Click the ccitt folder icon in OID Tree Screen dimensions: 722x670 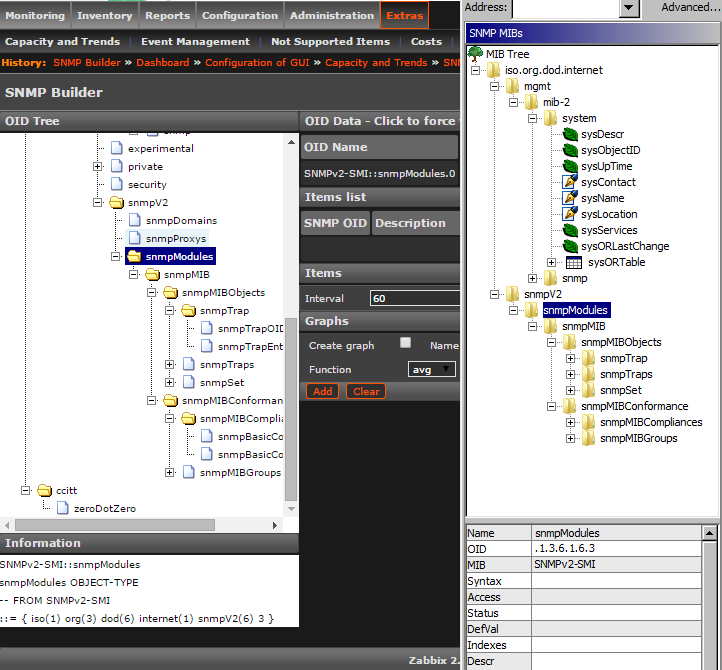point(44,490)
